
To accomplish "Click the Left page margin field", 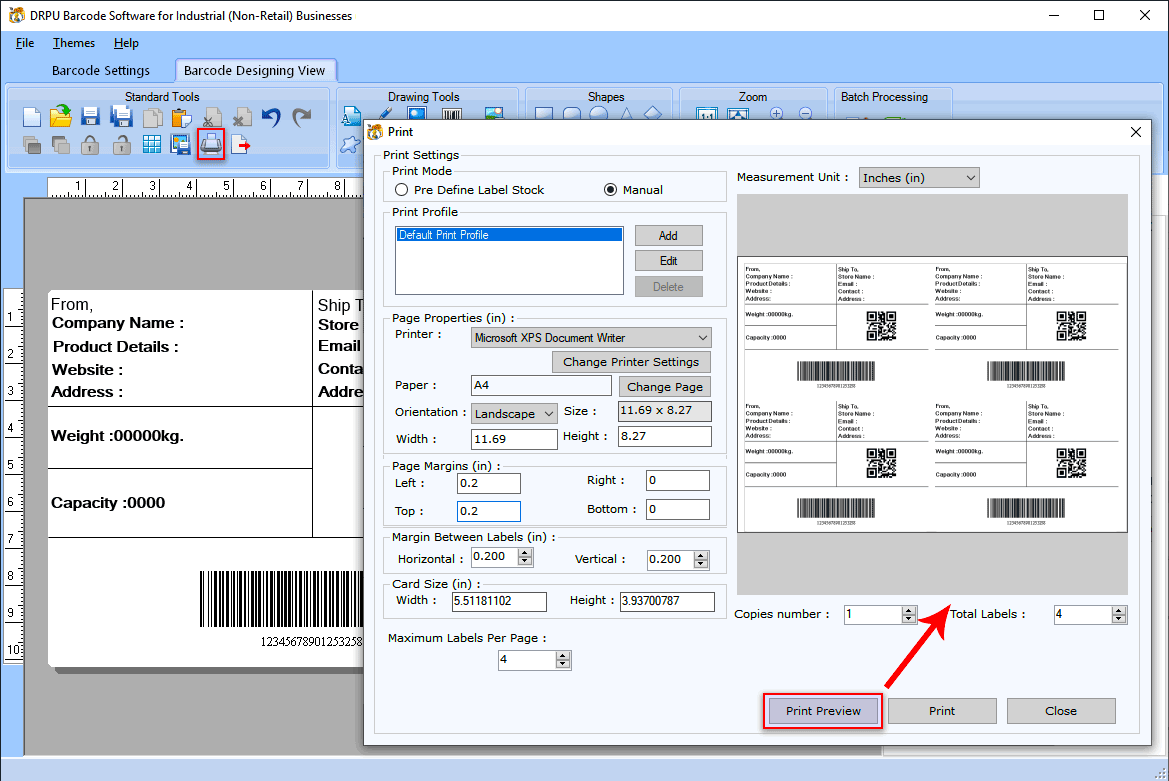I will [488, 484].
